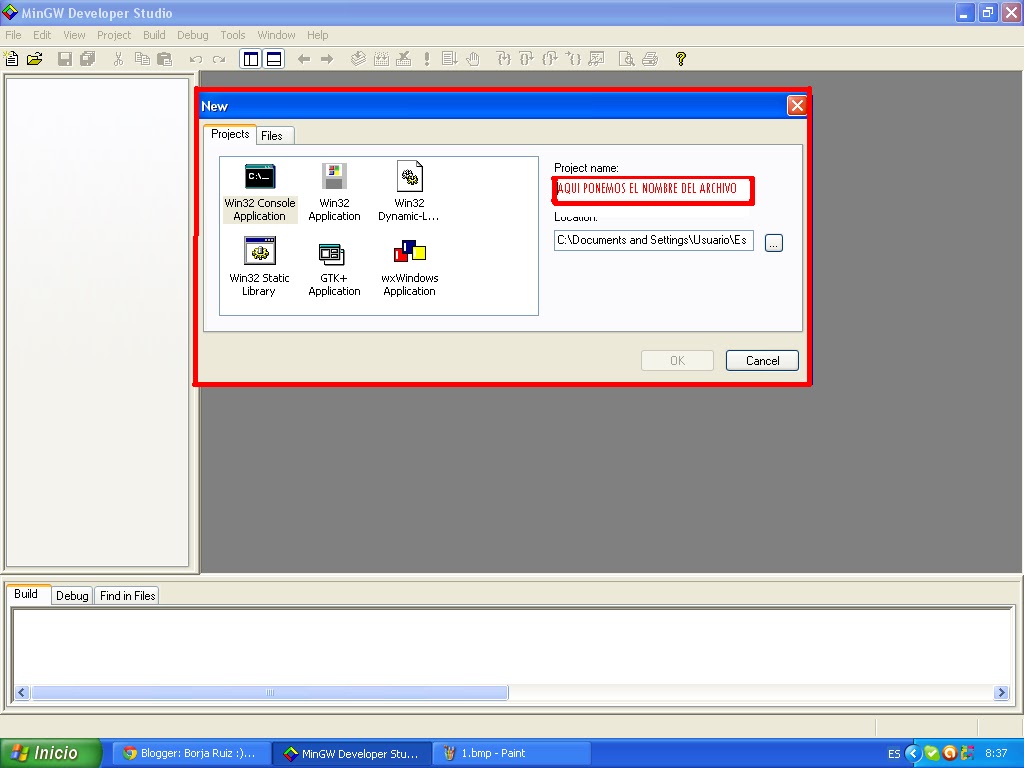The image size is (1024, 768).
Task: Select wxWindows Application project type
Action: click(x=409, y=267)
